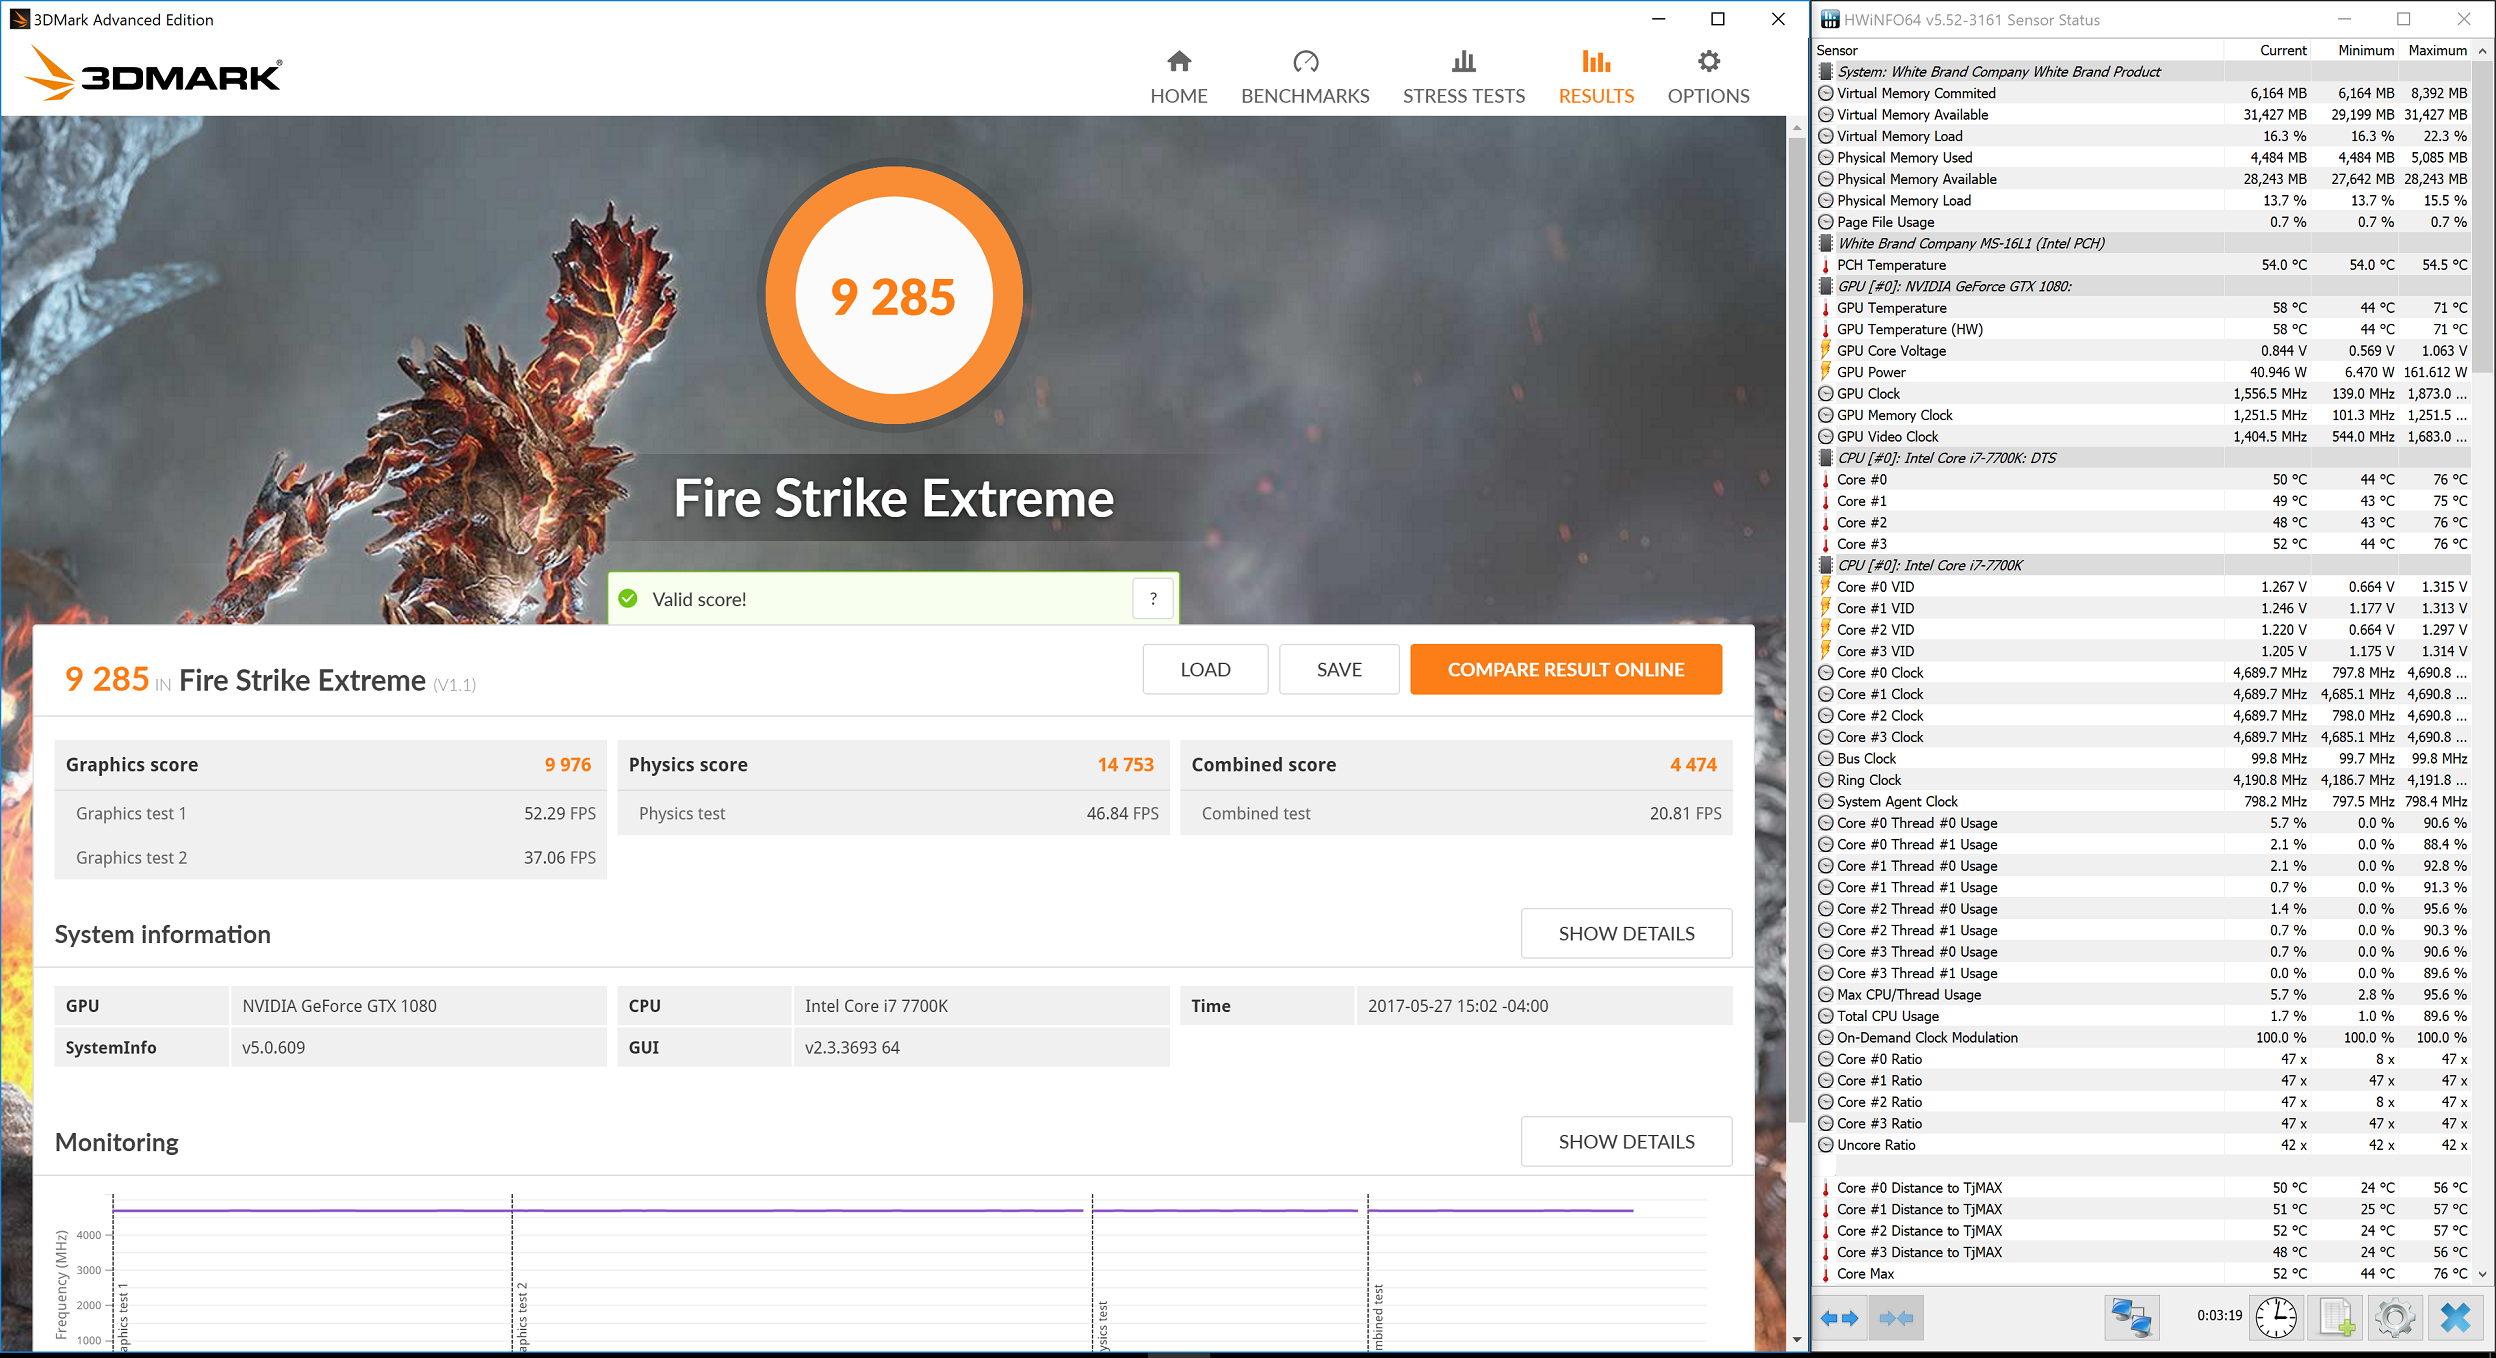Click the collapse columns arrows icon in HWiNFO
2496x1358 pixels.
pyautogui.click(x=1896, y=1318)
